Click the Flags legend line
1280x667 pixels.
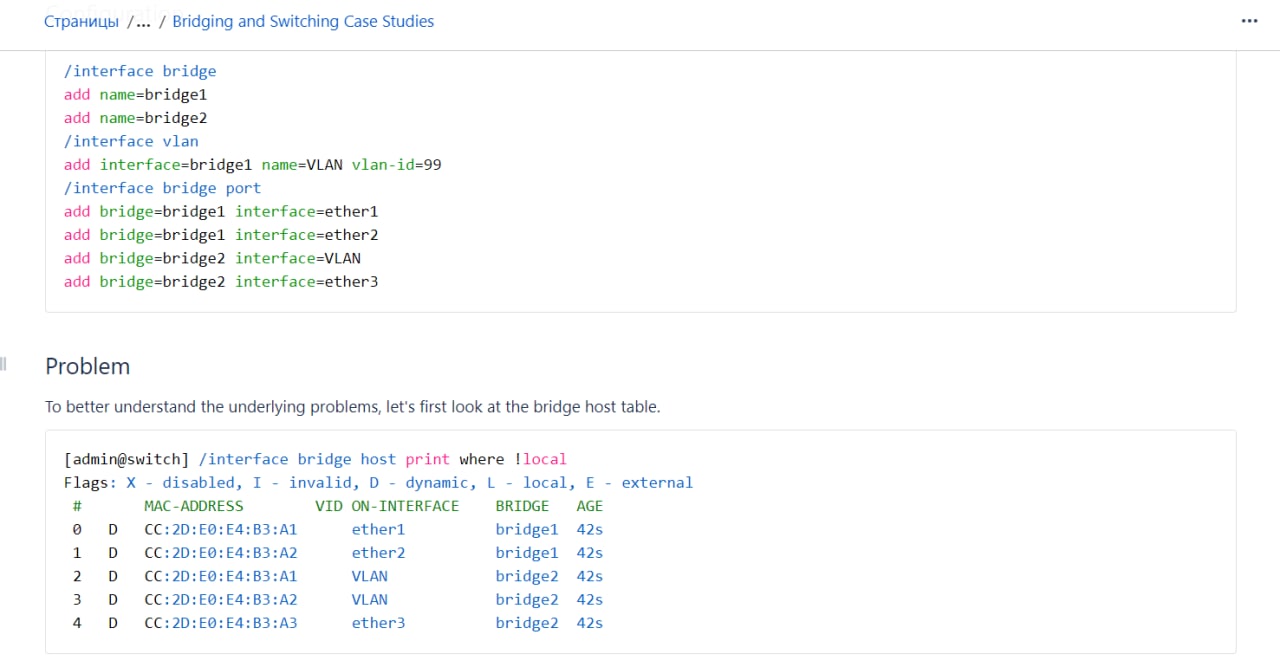pos(378,482)
